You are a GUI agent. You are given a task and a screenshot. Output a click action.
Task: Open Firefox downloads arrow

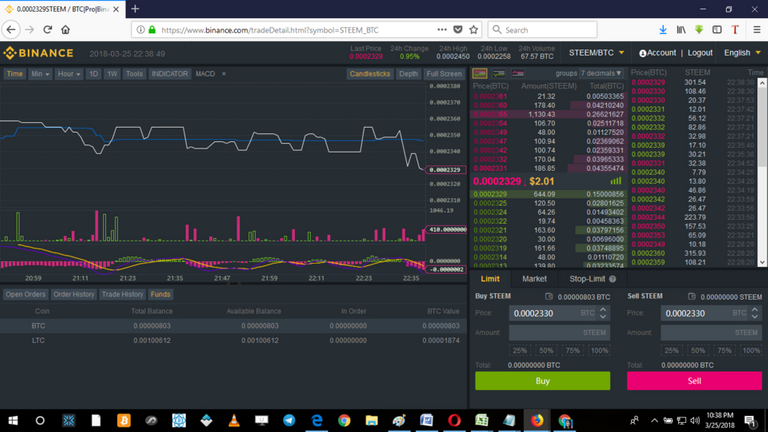click(x=663, y=30)
